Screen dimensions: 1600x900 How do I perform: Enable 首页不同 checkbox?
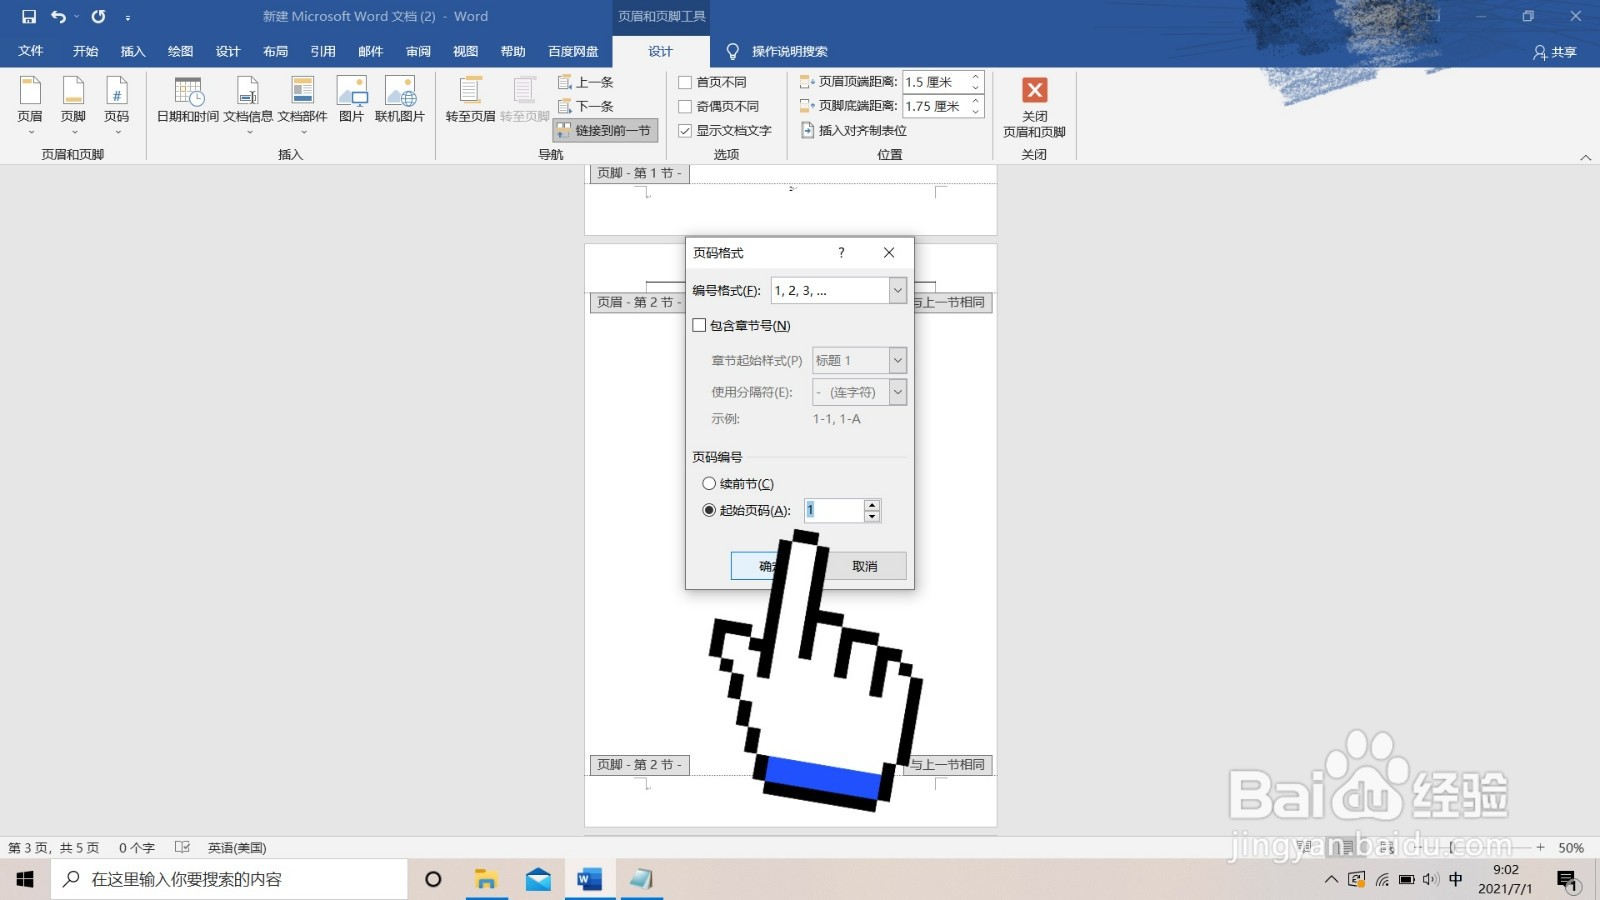(685, 82)
